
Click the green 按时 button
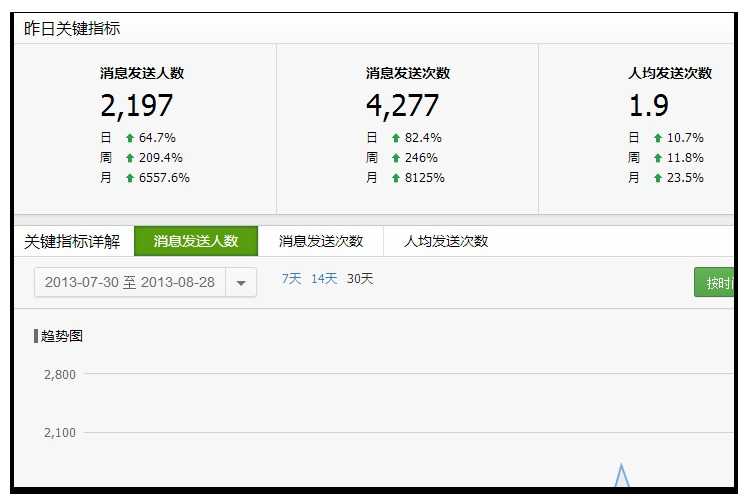(717, 283)
